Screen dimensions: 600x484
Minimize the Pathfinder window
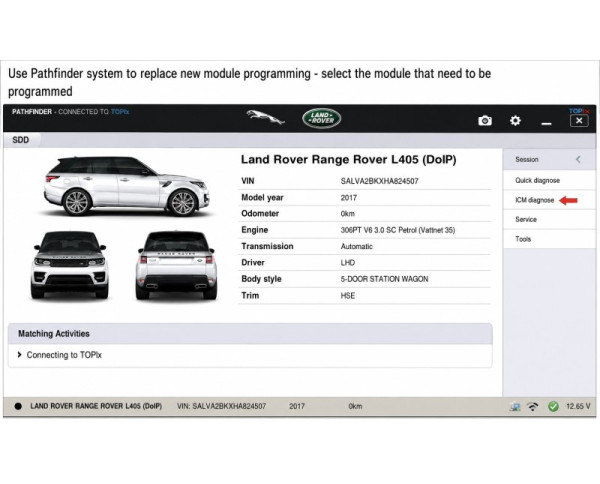tap(546, 123)
